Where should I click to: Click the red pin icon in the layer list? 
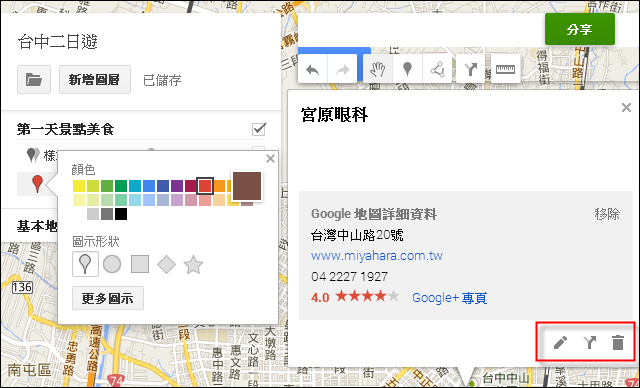[x=37, y=184]
